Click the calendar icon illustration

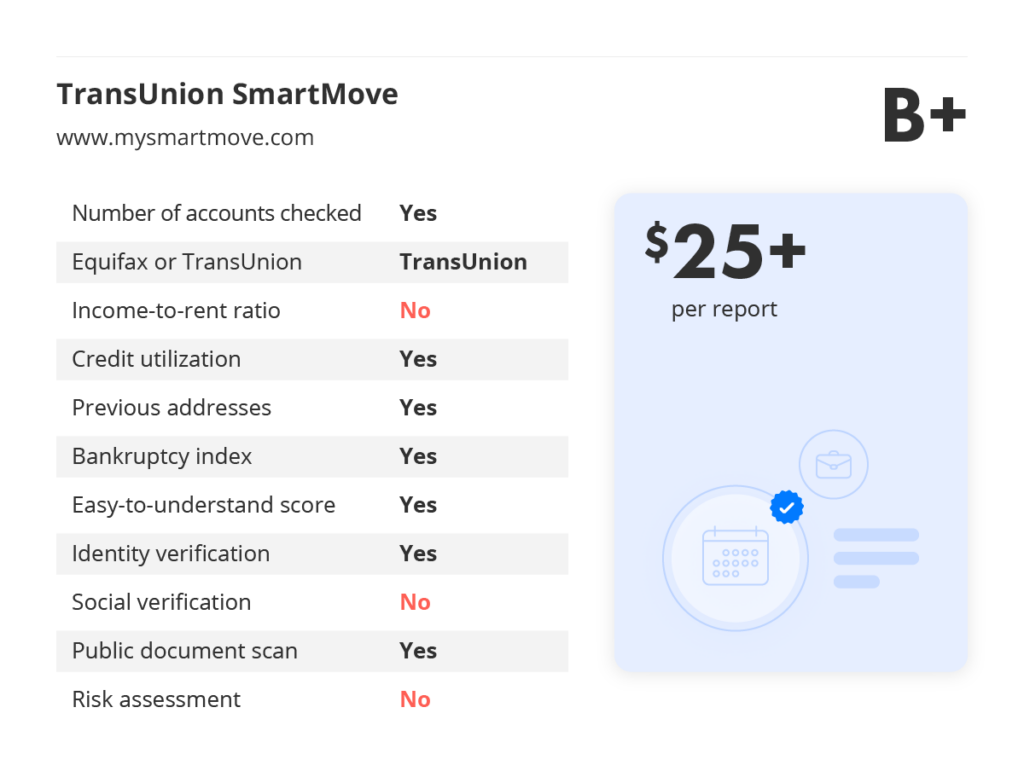735,556
